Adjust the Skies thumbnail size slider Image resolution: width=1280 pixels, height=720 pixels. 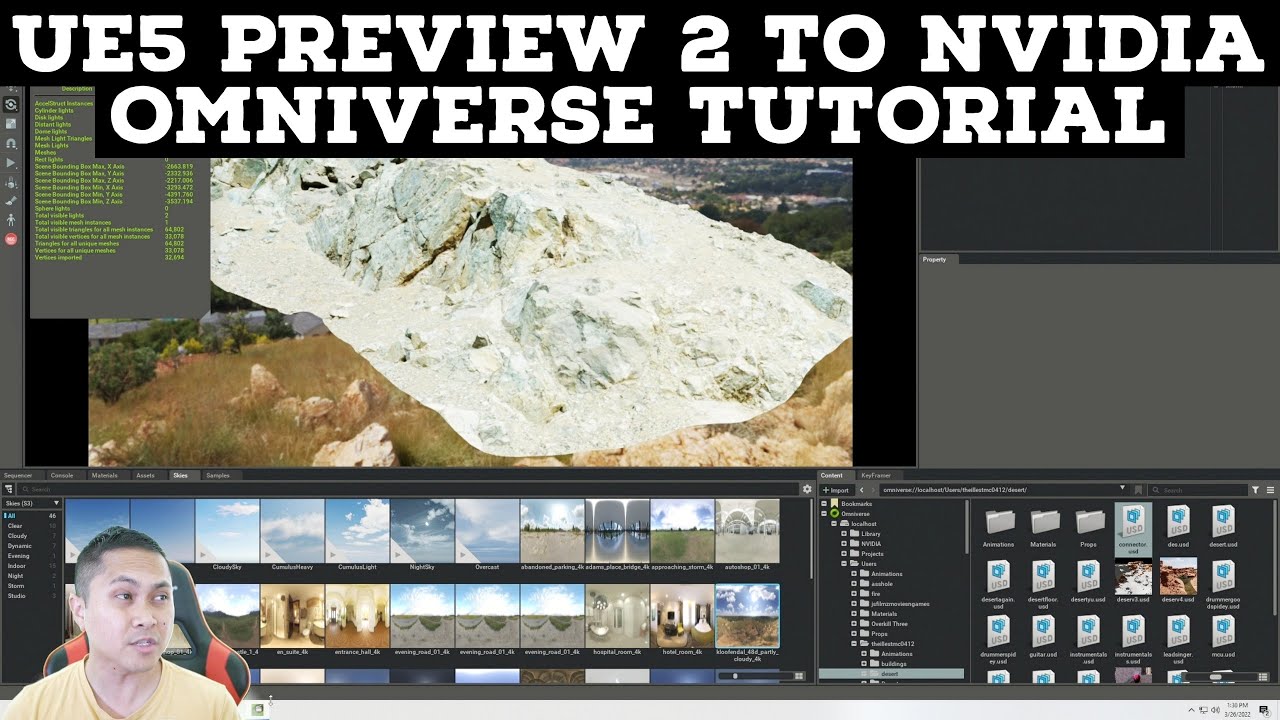point(755,676)
